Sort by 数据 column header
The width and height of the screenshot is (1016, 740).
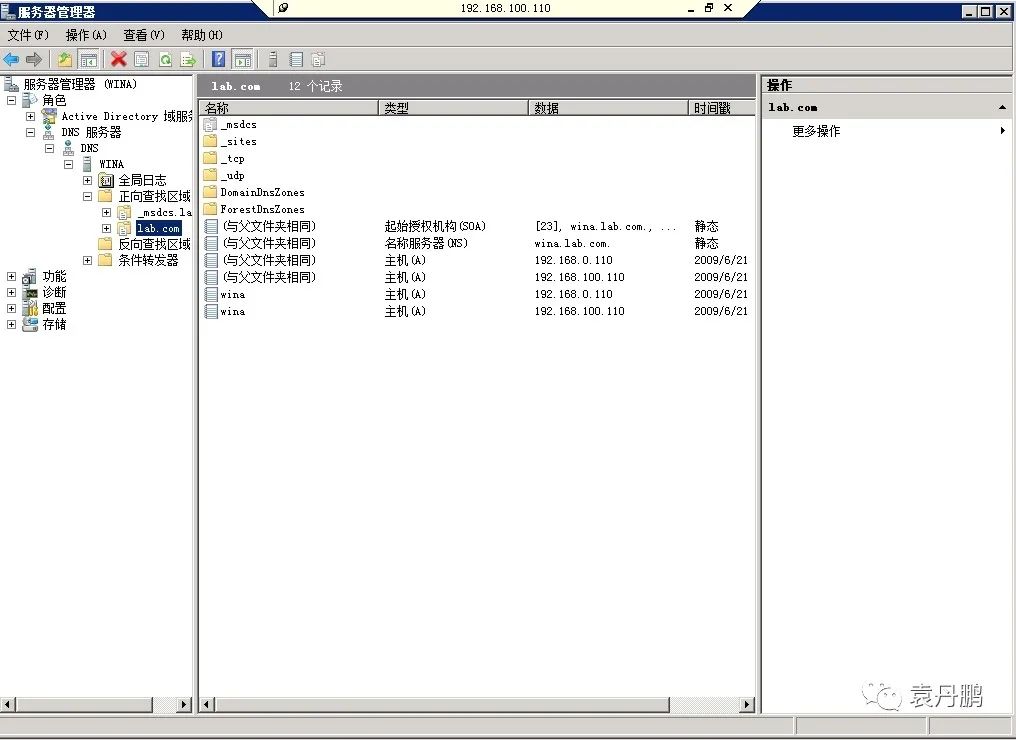pos(608,108)
